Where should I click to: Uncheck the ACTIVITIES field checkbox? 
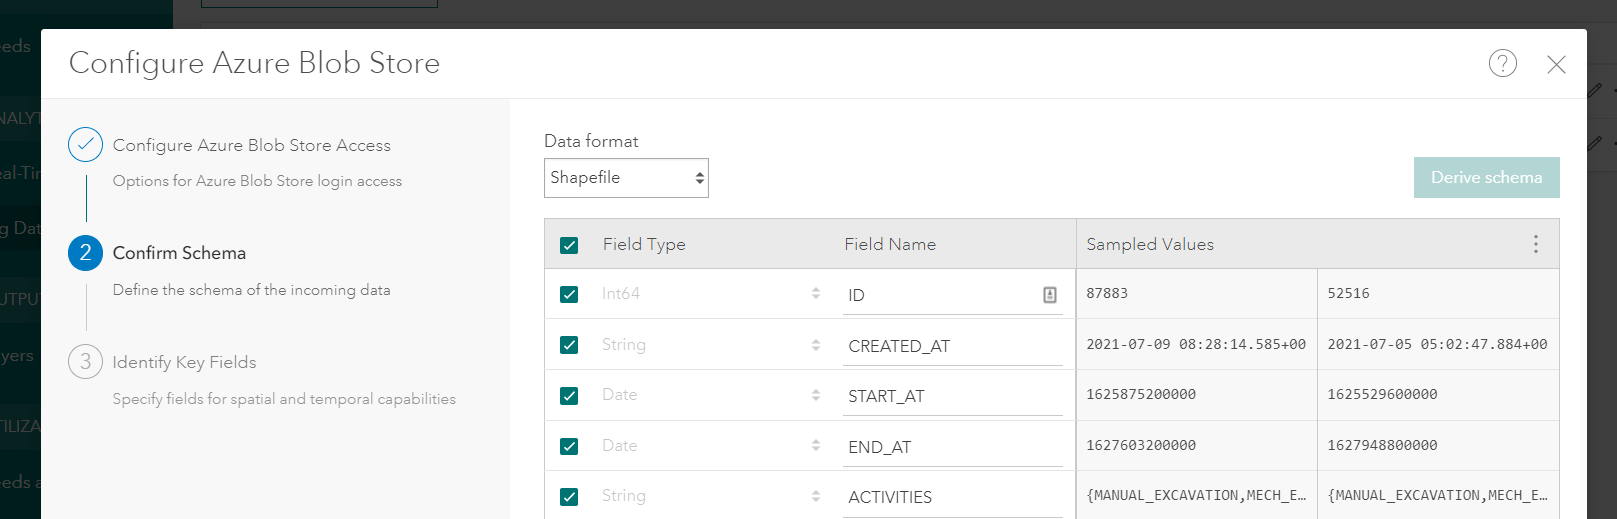(569, 497)
